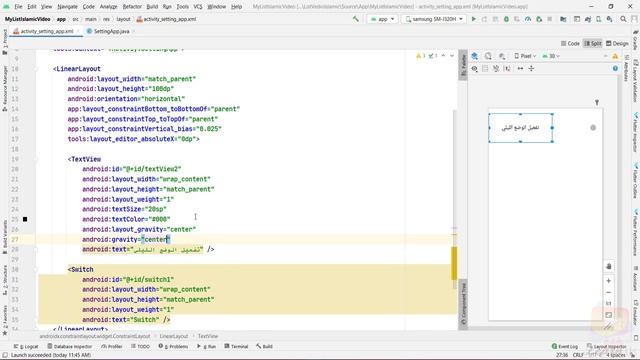Zoom out the preview with the minus icon
Screen dimensions: 640x360
click(609, 292)
